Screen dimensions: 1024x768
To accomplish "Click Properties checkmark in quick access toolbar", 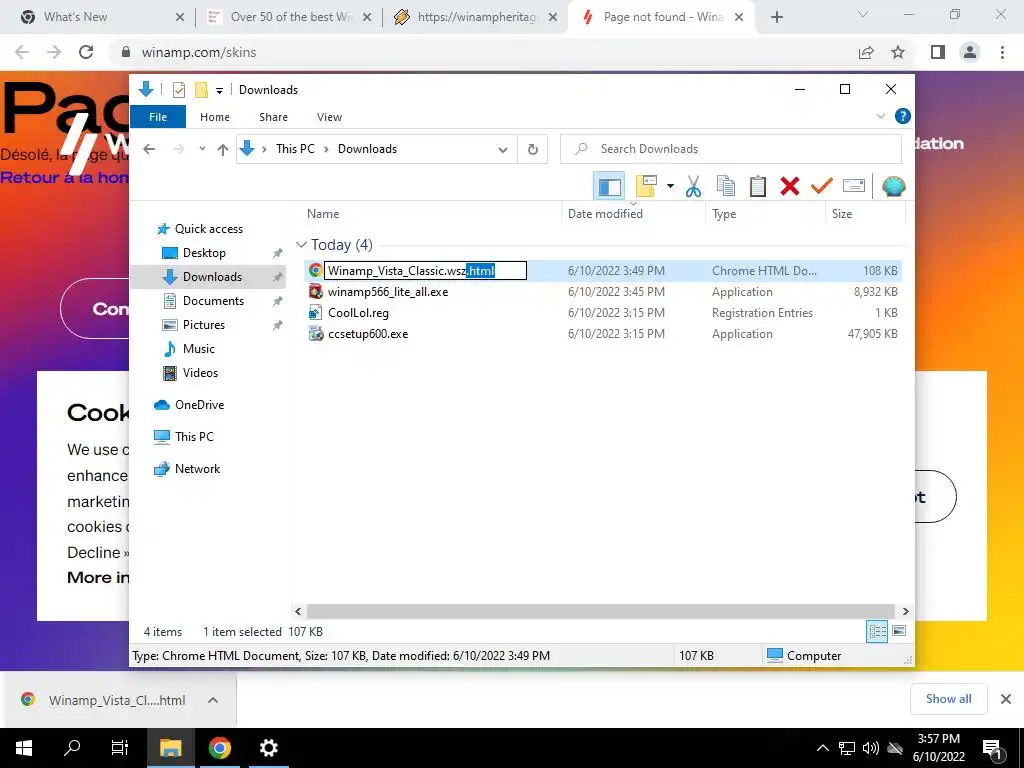I will point(178,90).
